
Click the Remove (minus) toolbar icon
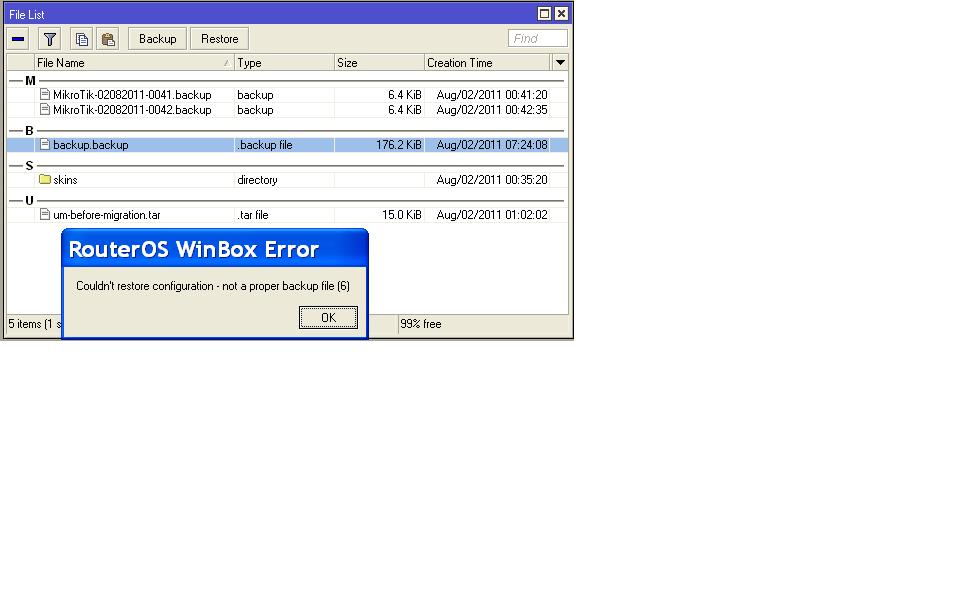18,39
